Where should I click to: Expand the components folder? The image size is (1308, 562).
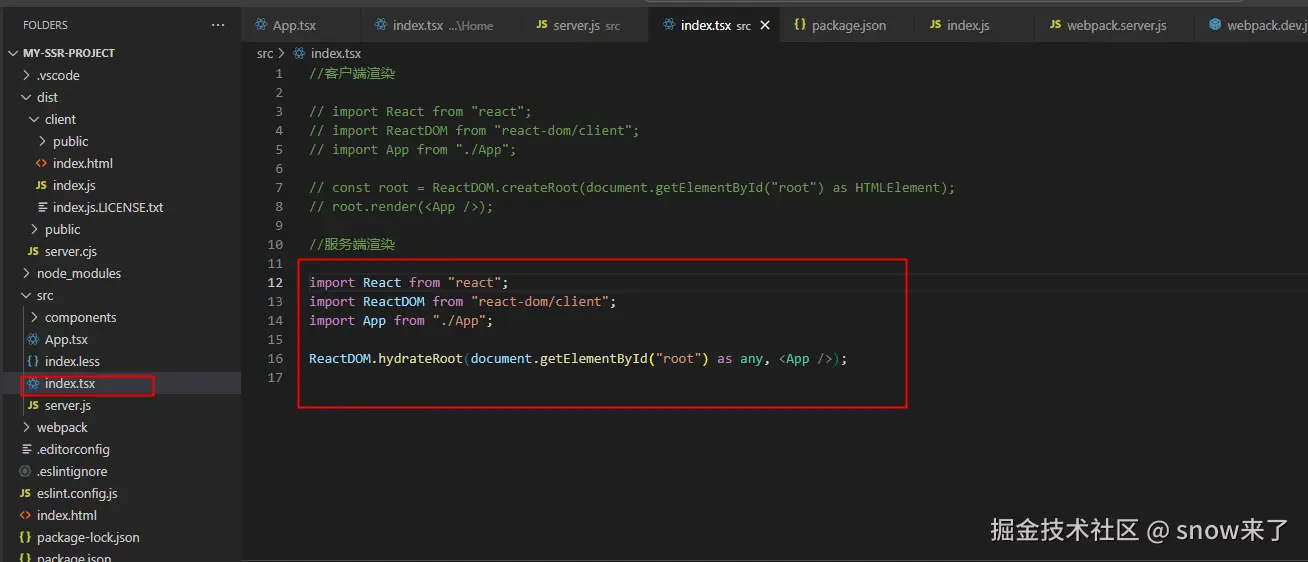[x=34, y=317]
